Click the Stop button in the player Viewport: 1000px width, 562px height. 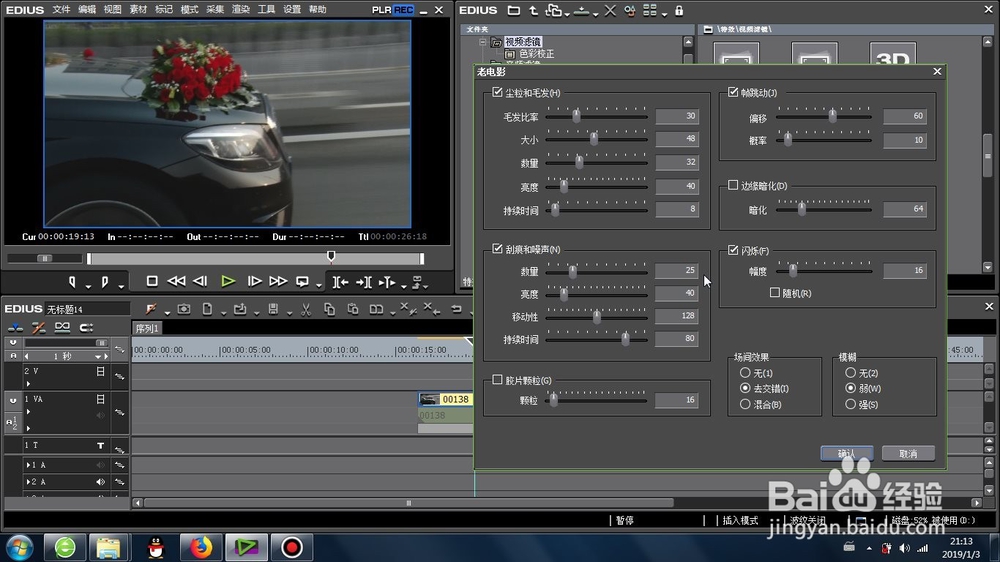pos(152,281)
